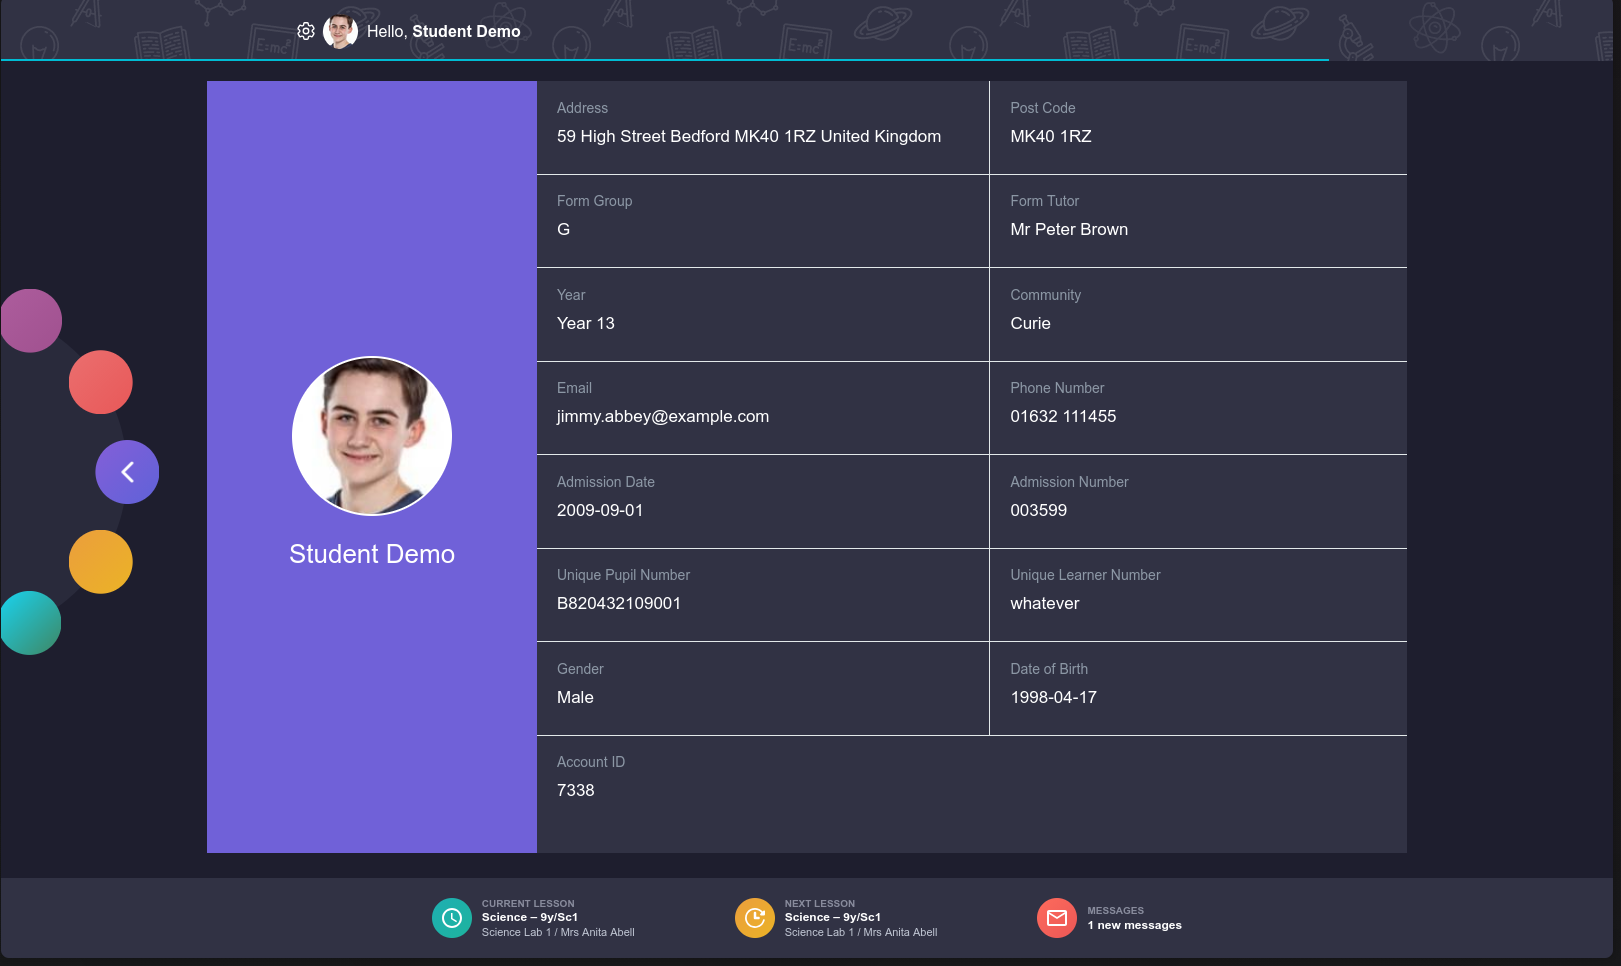
Task: Click email jimmy.abbey@example.com
Action: pos(663,416)
